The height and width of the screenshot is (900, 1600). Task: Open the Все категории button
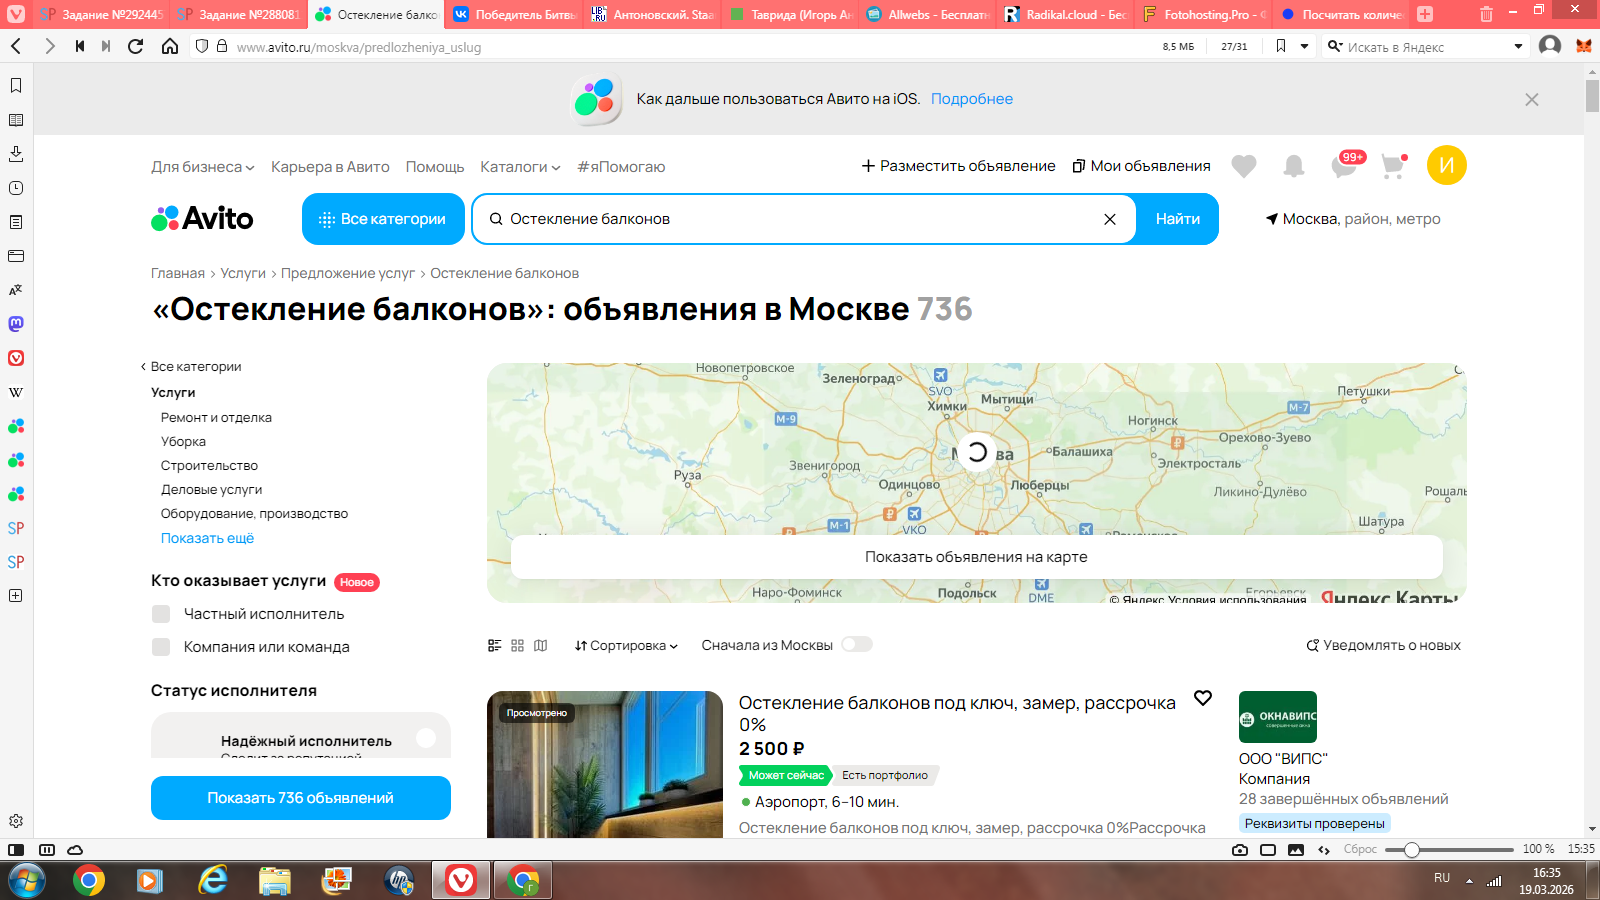coord(383,219)
